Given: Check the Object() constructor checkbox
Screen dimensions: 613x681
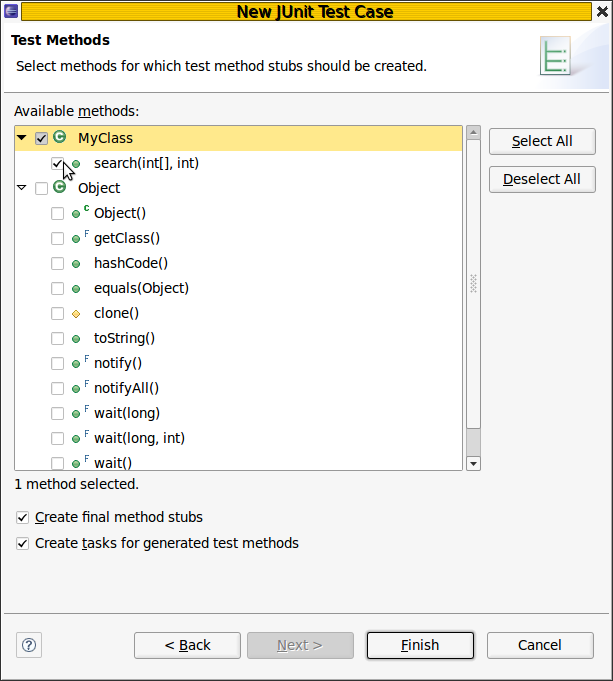Looking at the screenshot, I should (57, 214).
